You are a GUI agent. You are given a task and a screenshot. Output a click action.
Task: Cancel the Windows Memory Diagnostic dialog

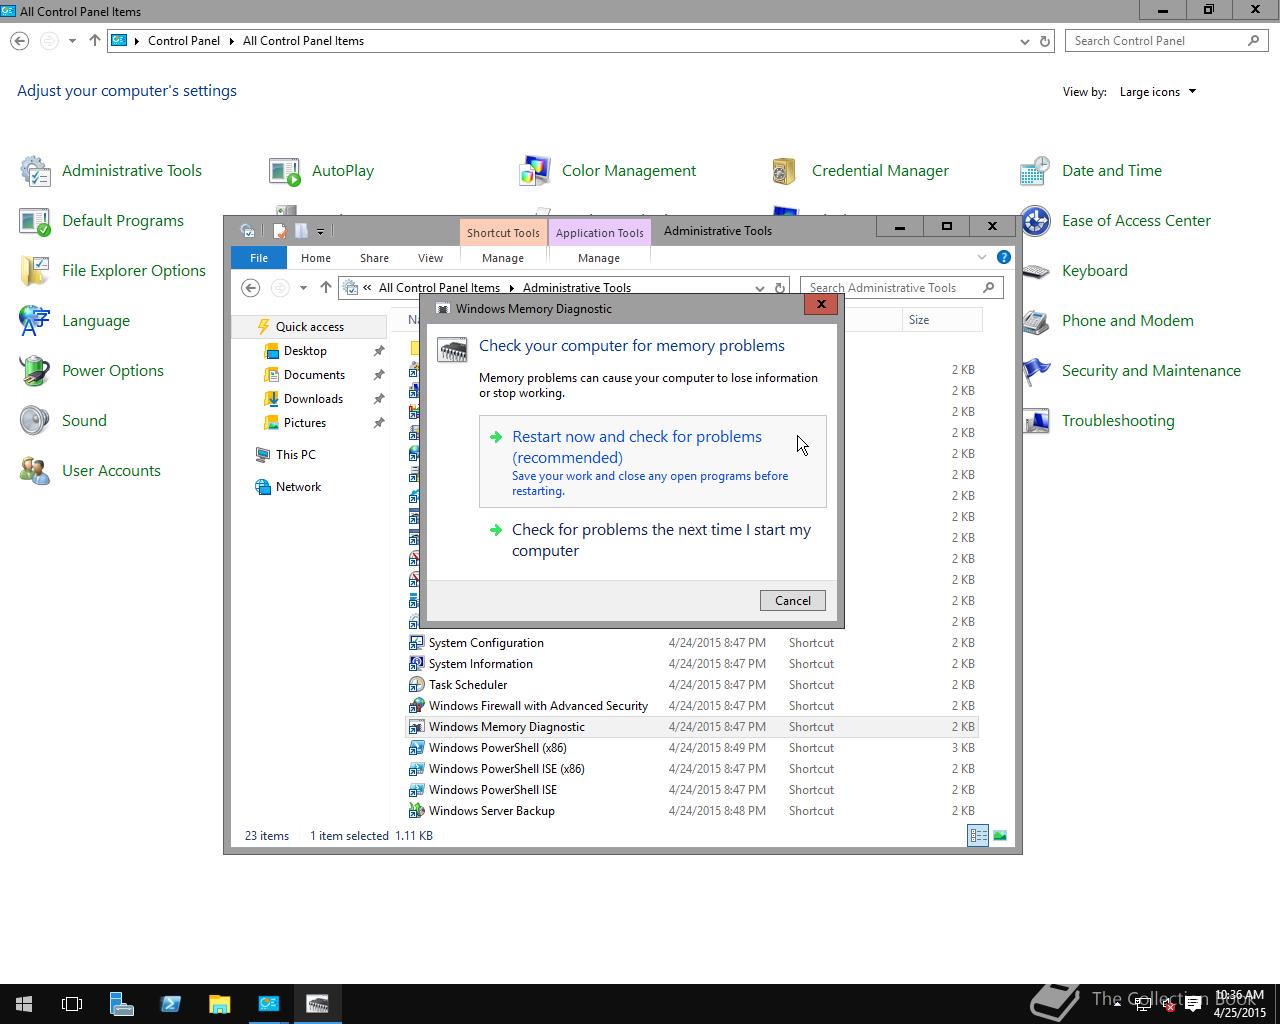click(793, 601)
